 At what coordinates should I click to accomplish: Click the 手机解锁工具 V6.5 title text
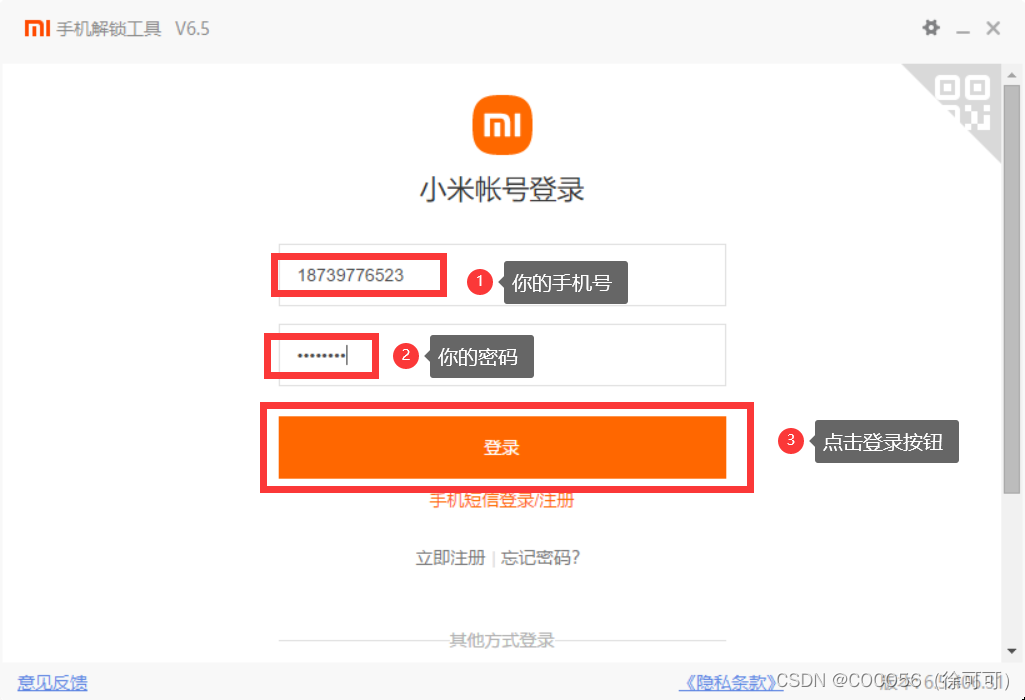(x=133, y=29)
